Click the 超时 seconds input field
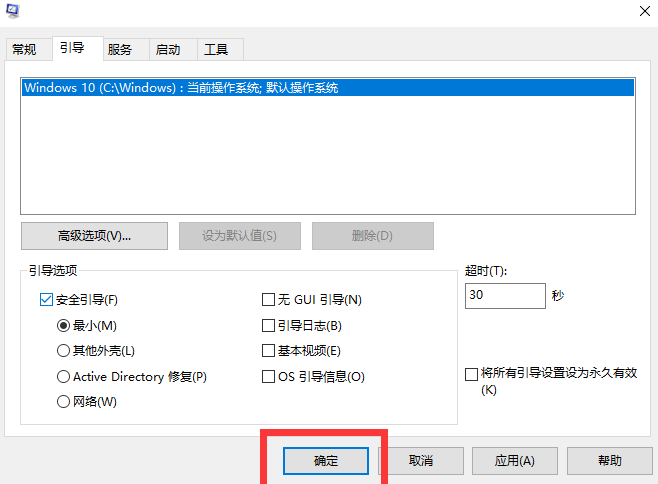 [x=504, y=296]
